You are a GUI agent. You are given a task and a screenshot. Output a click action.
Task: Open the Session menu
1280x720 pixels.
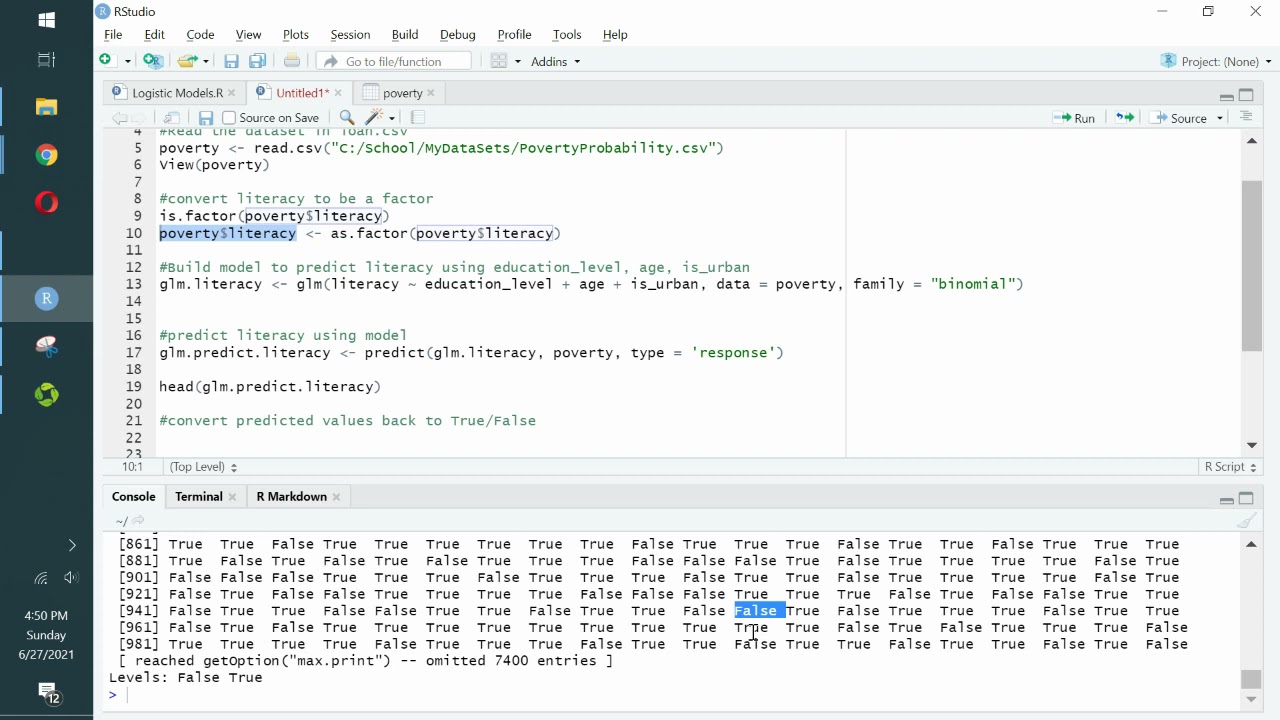pyautogui.click(x=350, y=34)
